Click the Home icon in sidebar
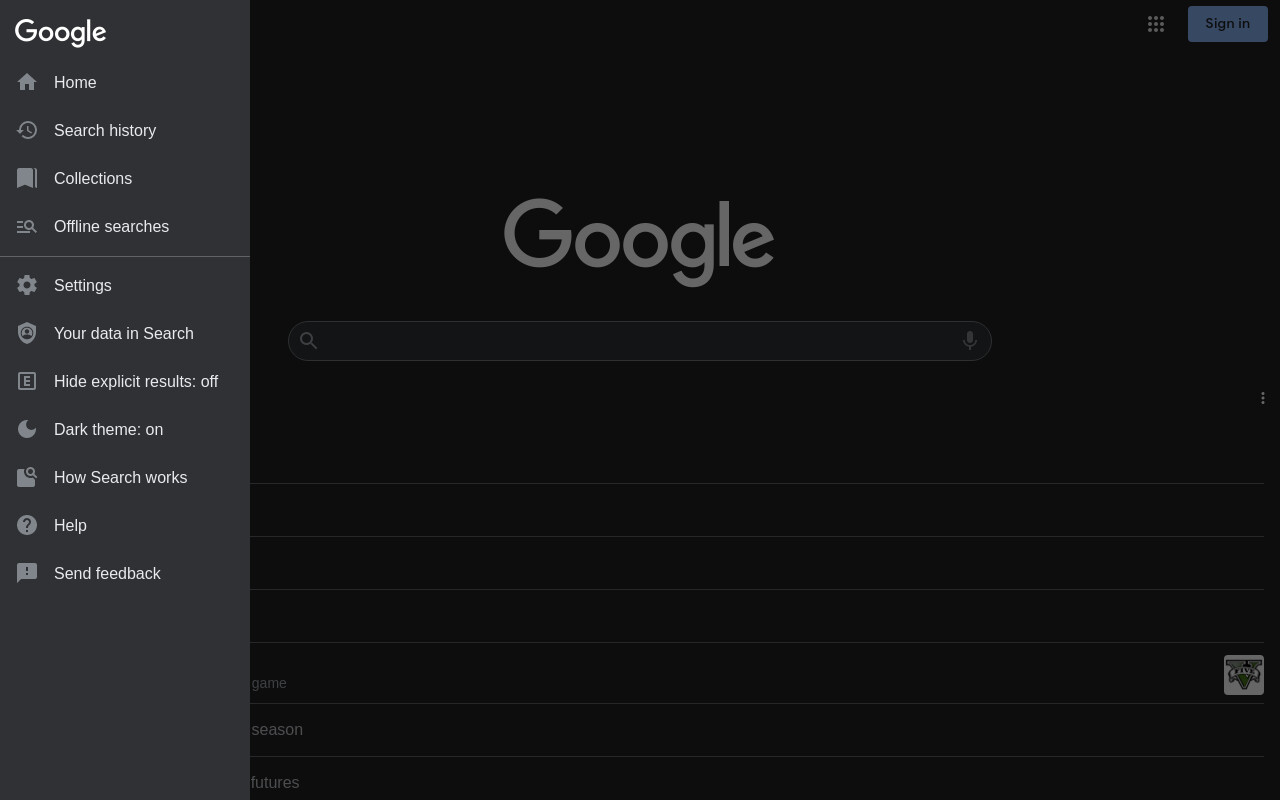The image size is (1280, 800). coord(27,82)
